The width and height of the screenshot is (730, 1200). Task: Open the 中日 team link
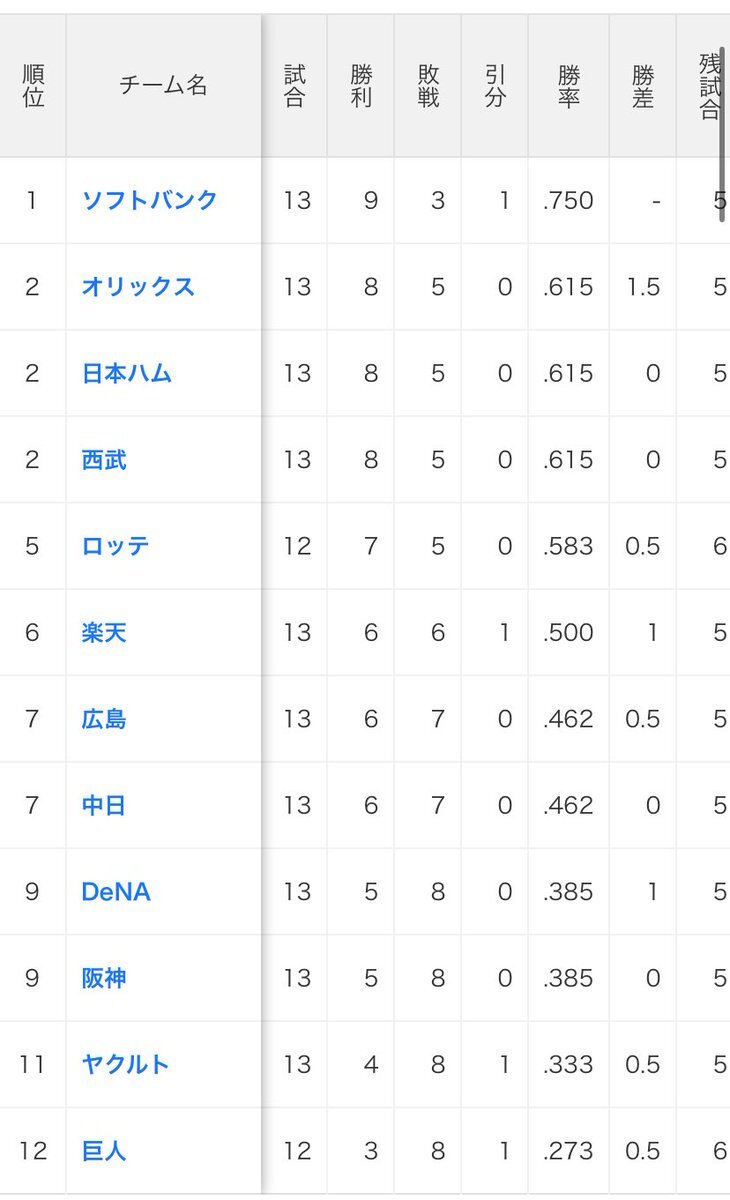point(104,805)
